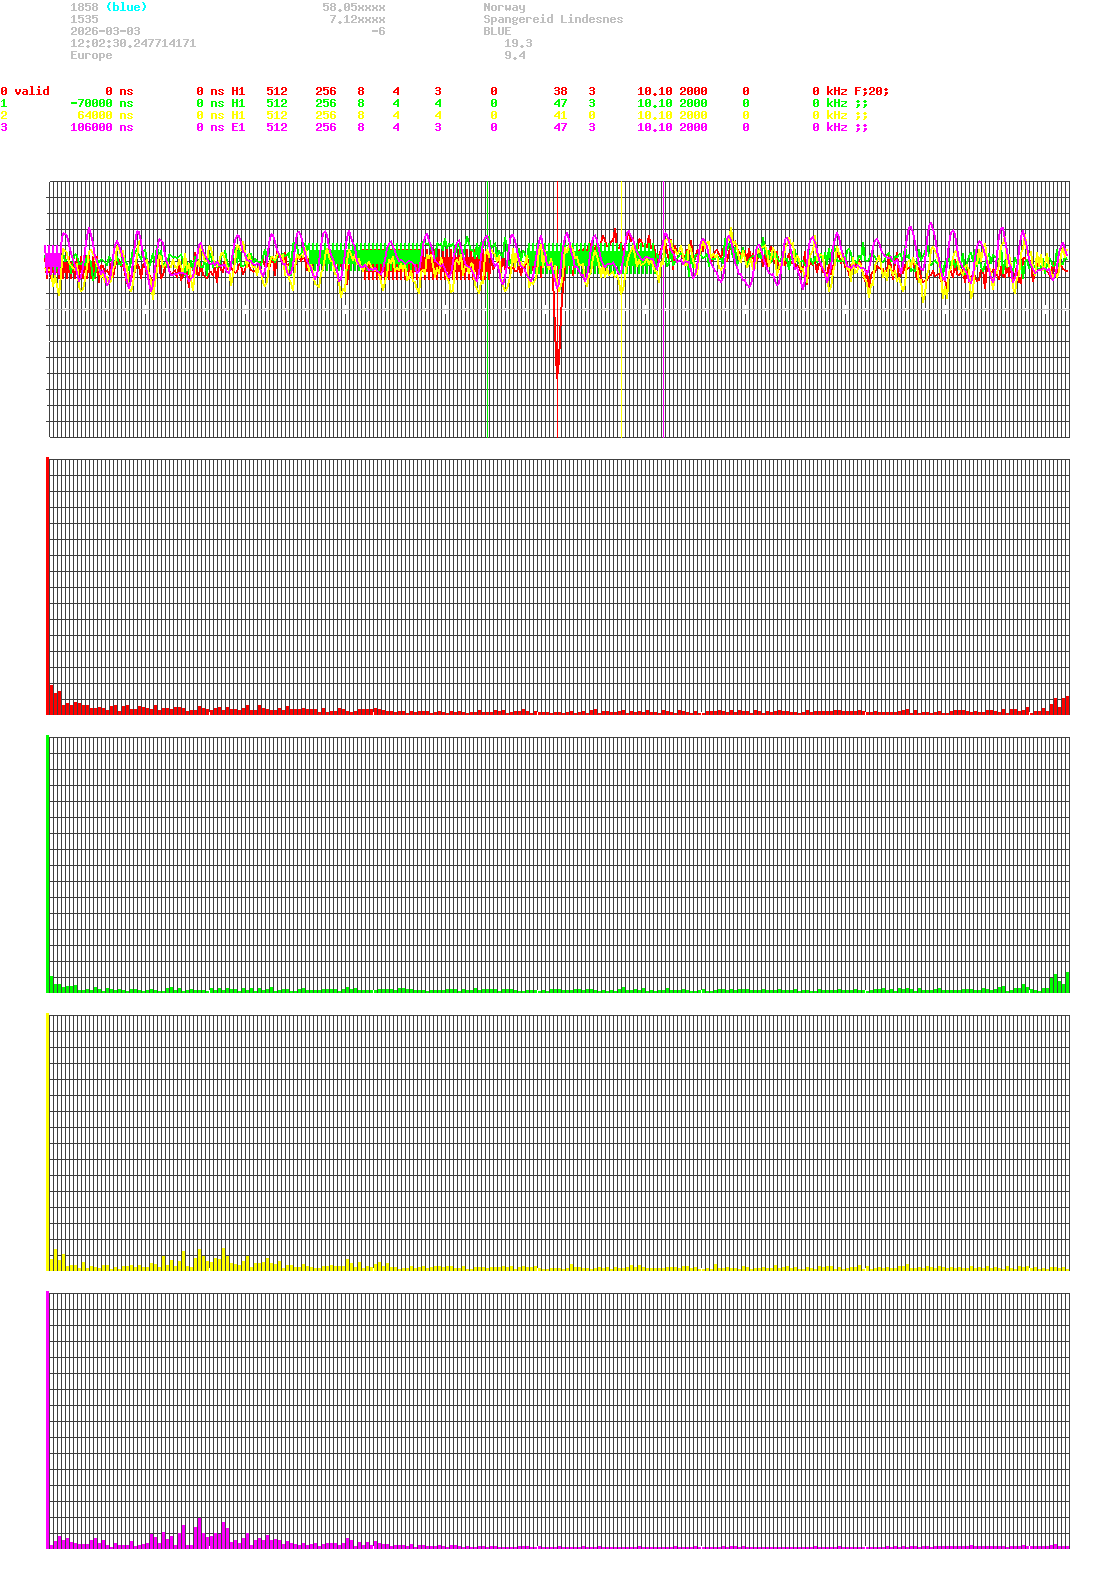Click the timestamp 12:02:30.247714171

point(133,43)
